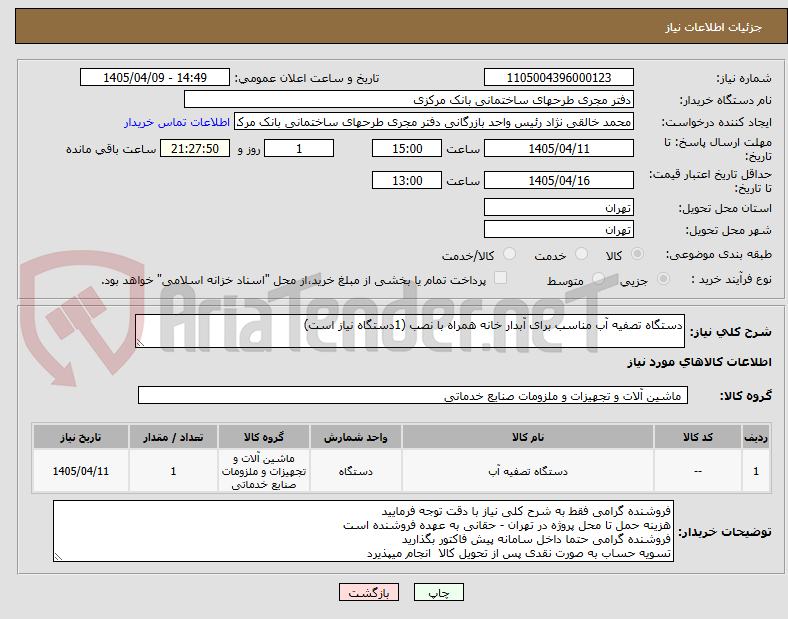Click the واحد شمارش column header
This screenshot has width=788, height=619.
click(356, 437)
